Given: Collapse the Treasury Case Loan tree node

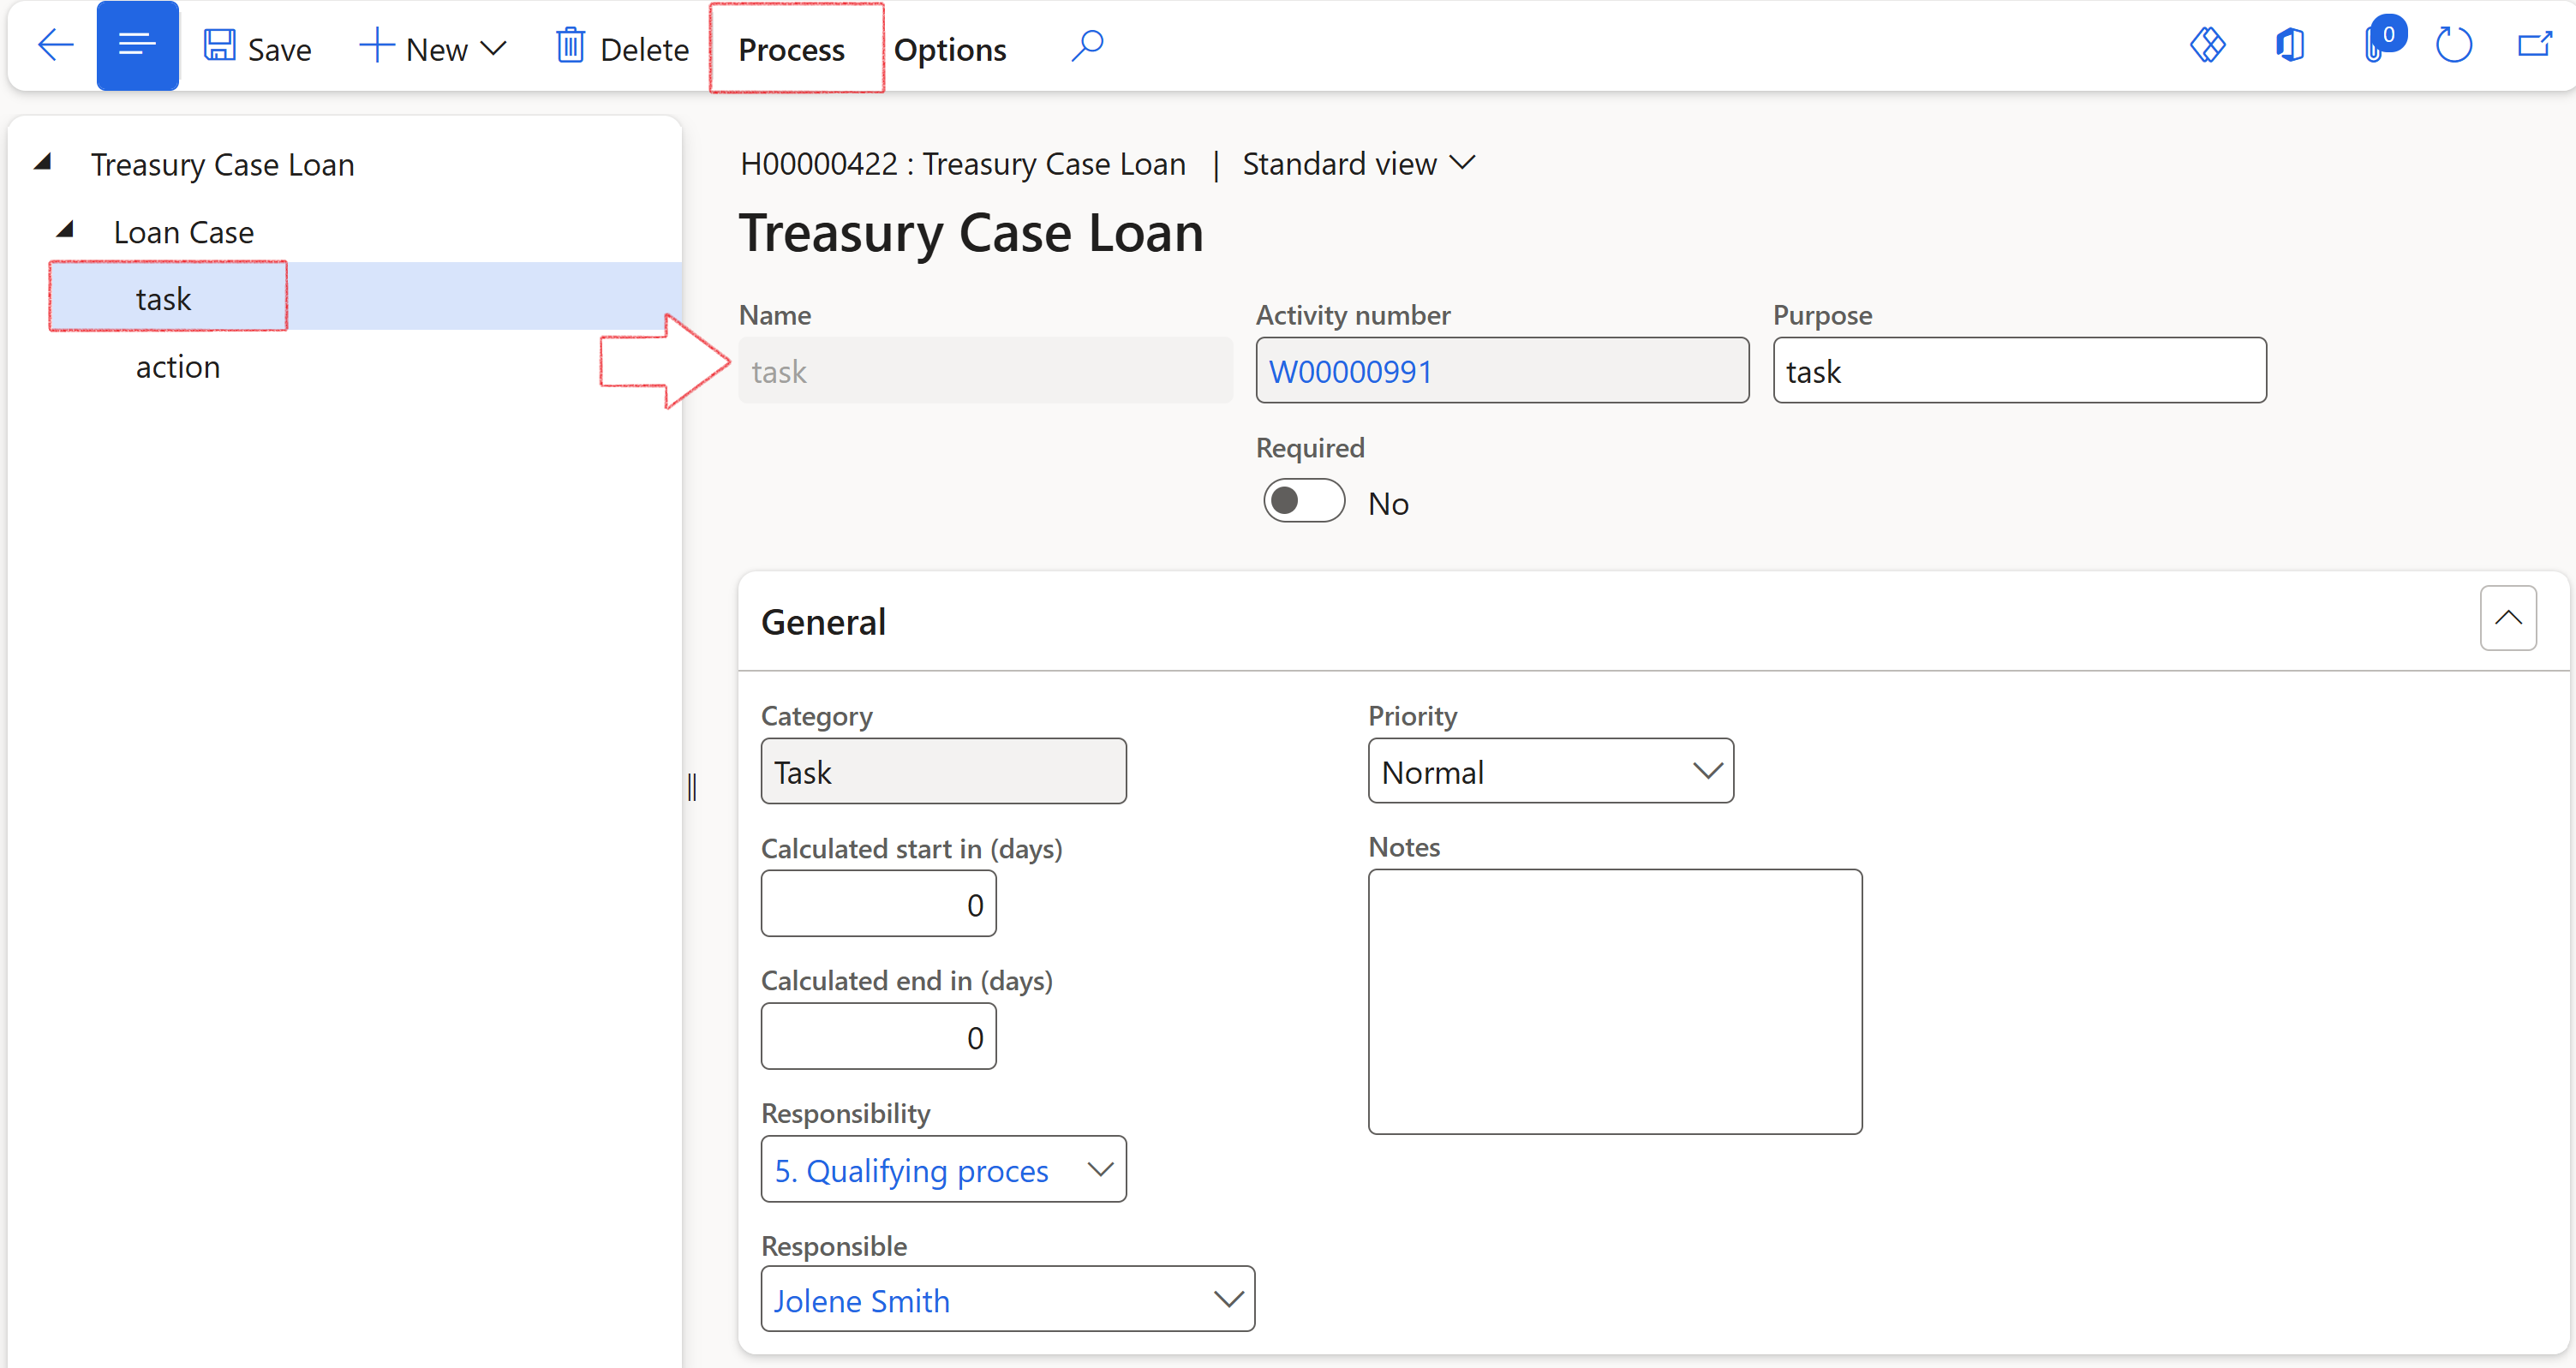Looking at the screenshot, I should 42,163.
